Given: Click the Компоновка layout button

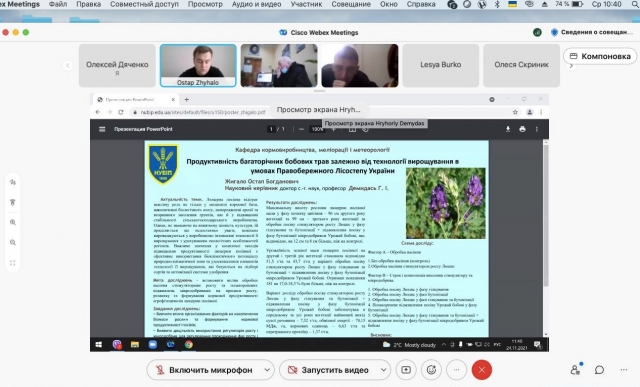Looking at the screenshot, I should point(600,56).
